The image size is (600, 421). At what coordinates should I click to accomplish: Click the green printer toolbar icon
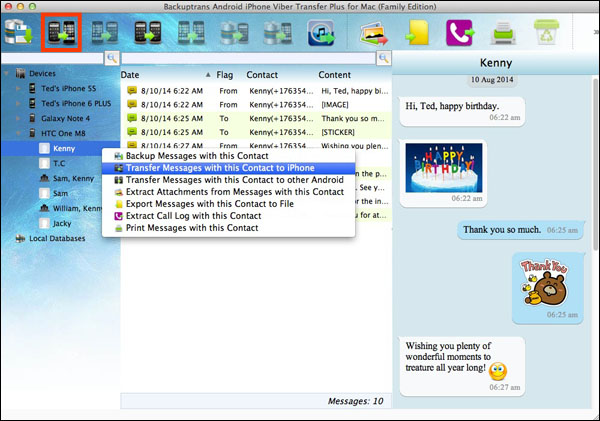503,33
